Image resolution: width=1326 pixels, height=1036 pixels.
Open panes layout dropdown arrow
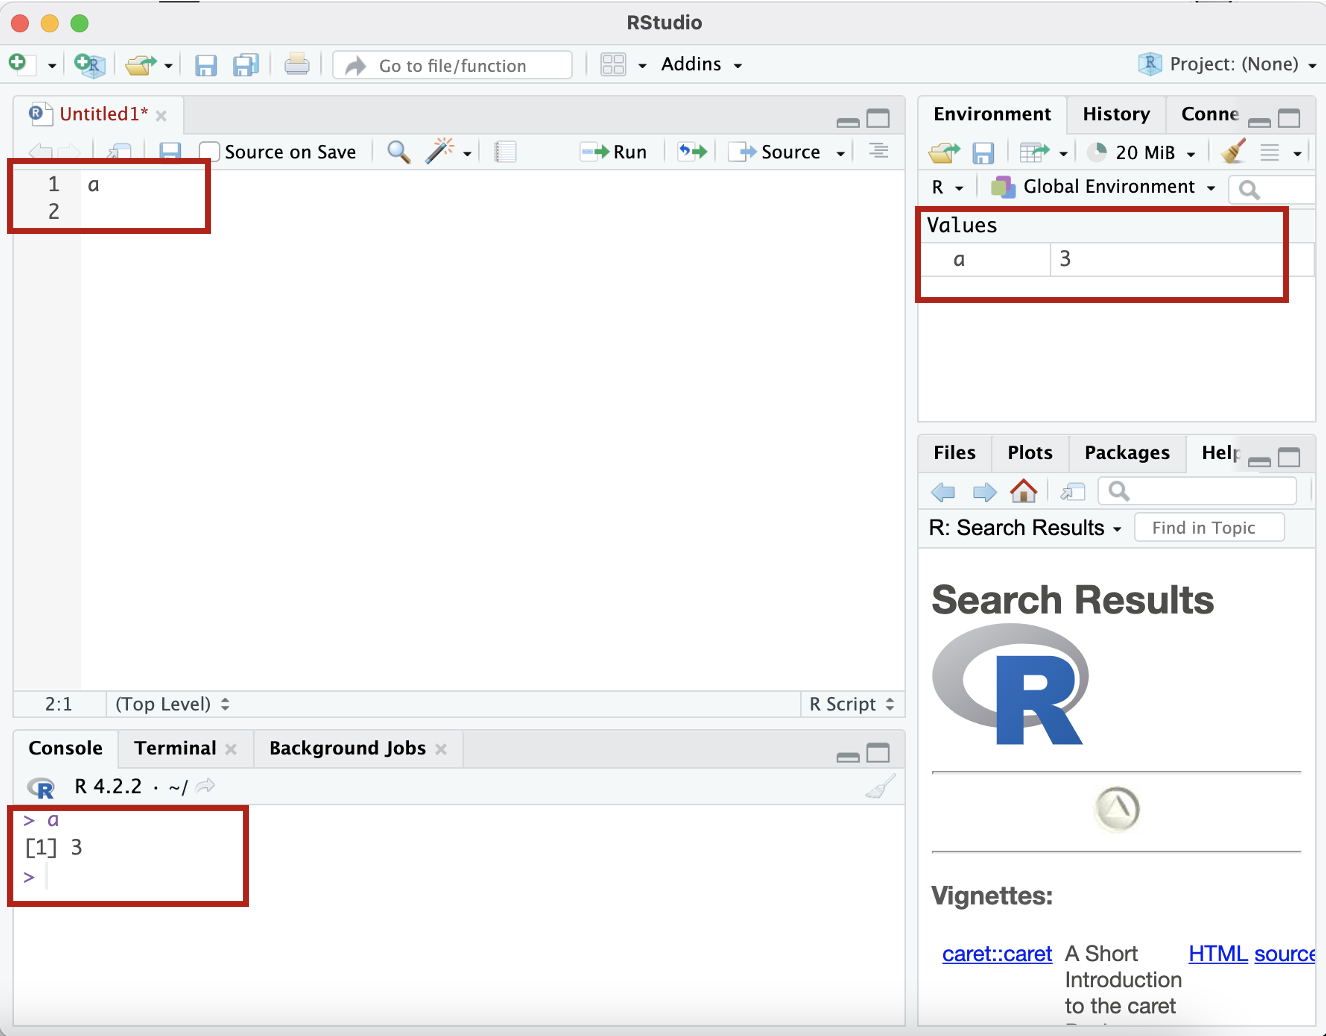pyautogui.click(x=642, y=65)
